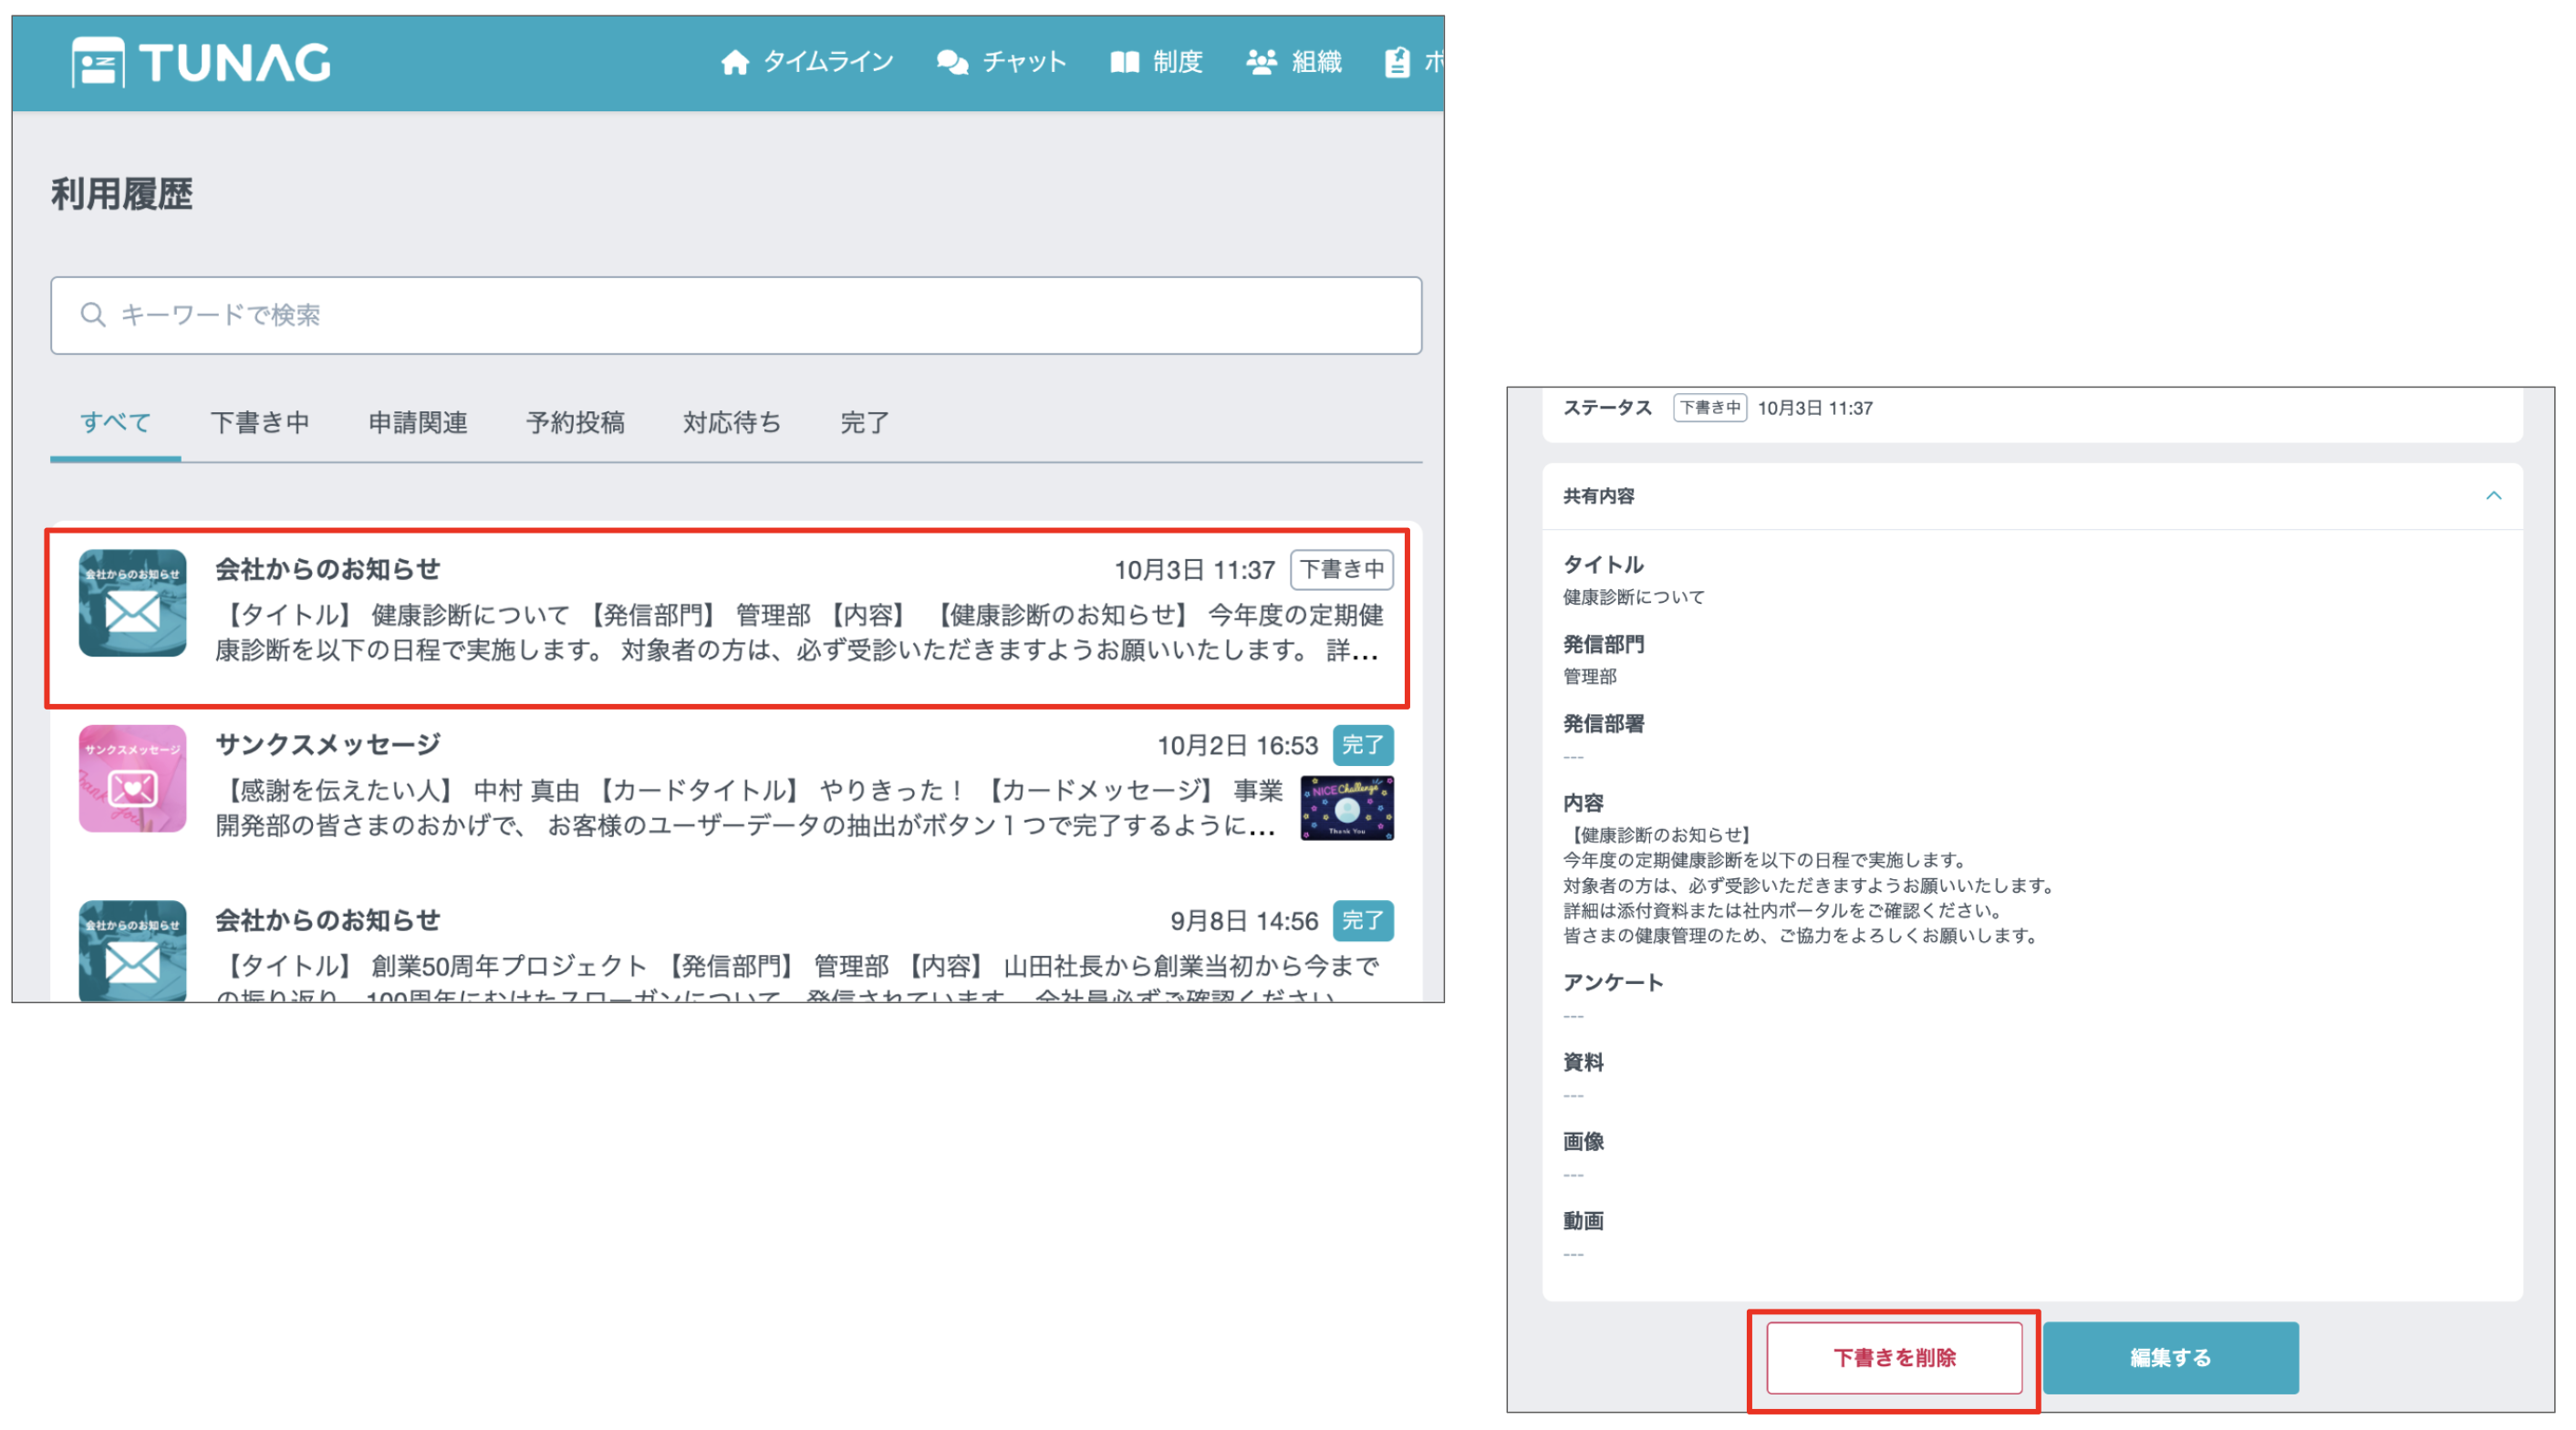This screenshot has height=1430, width=2576.
Task: Switch to the 下書き中 tab
Action: pos(260,423)
